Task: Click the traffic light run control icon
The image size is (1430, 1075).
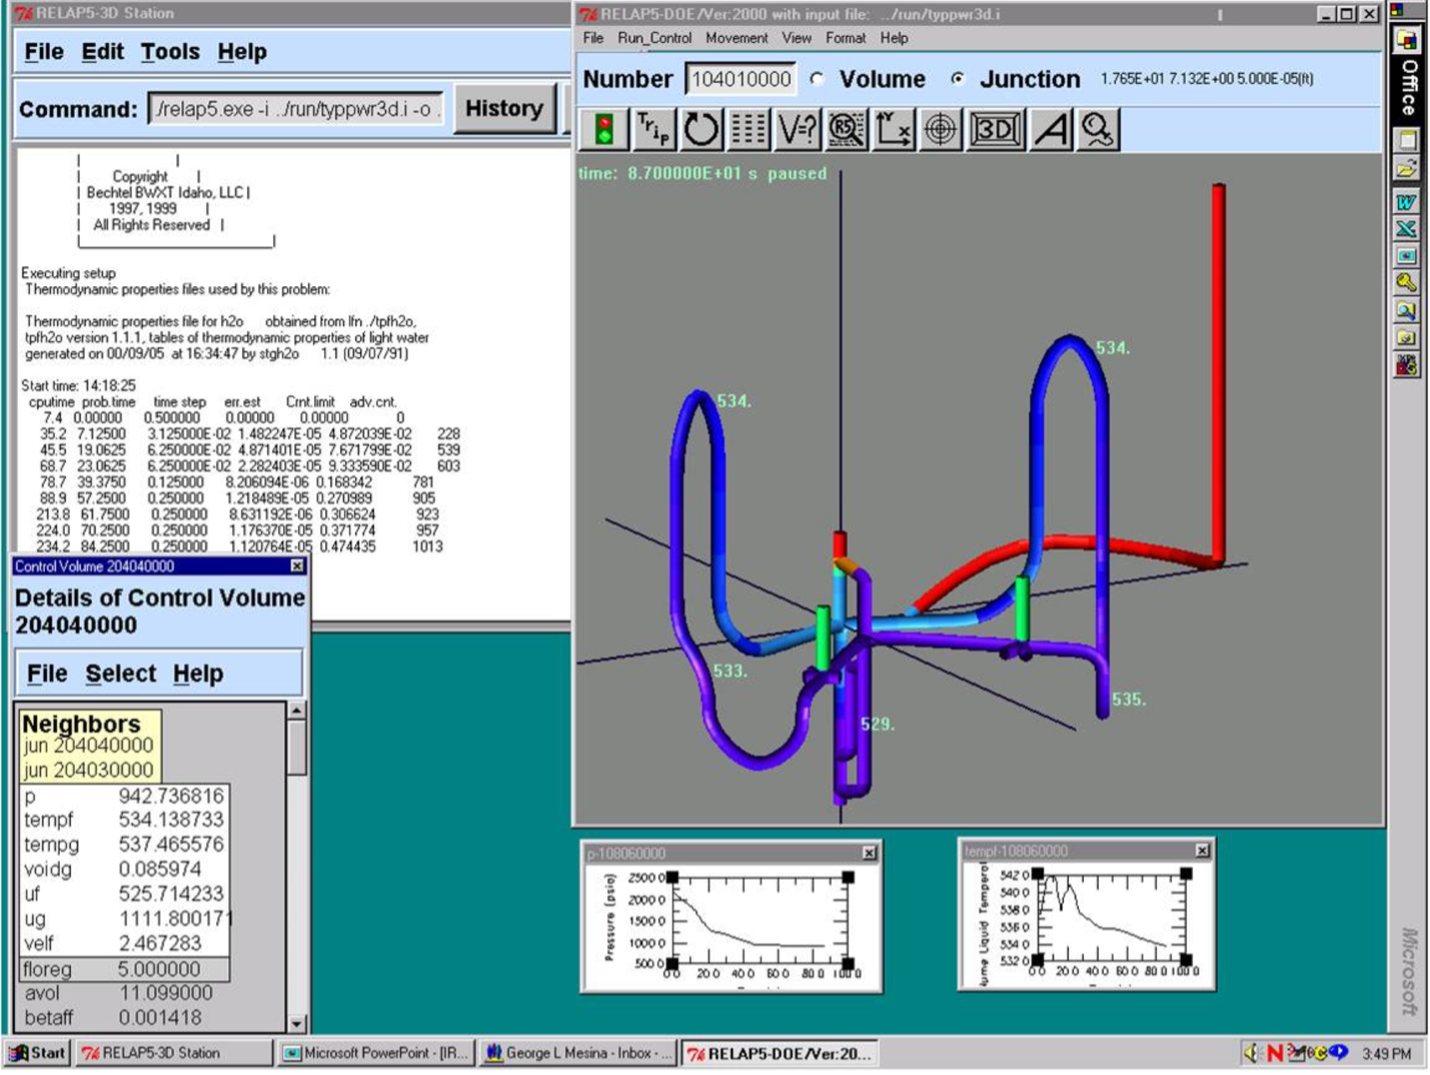Action: (x=602, y=128)
